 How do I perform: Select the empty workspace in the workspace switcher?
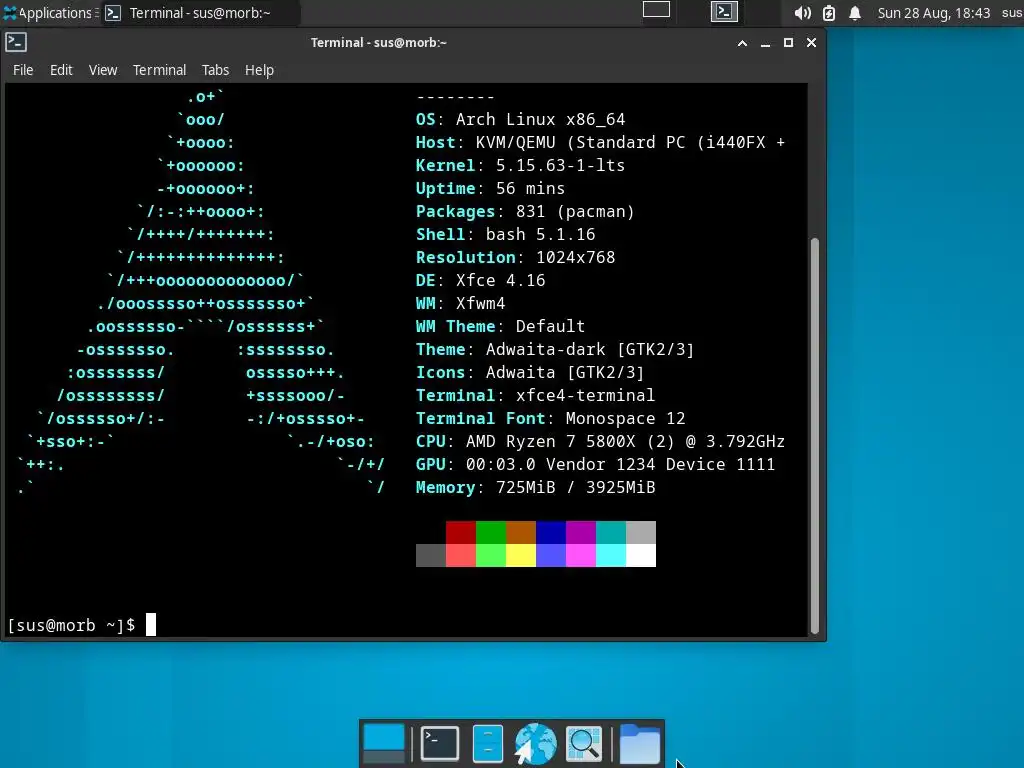tap(656, 10)
